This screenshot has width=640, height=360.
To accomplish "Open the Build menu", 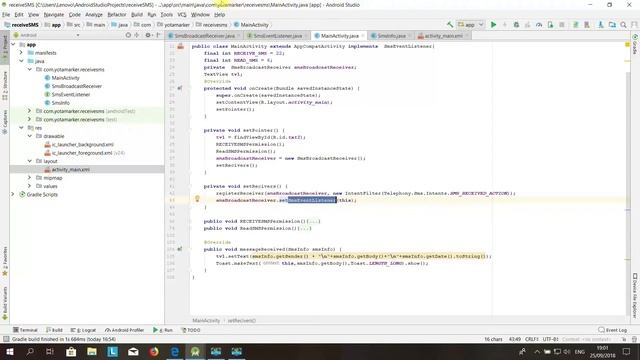I will pyautogui.click(x=137, y=15).
